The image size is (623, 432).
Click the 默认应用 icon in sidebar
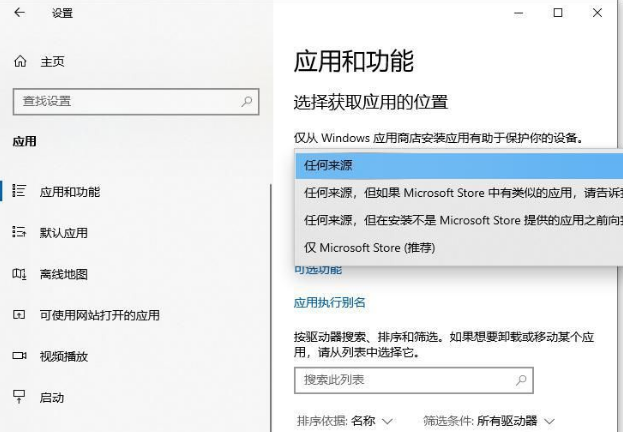(19, 232)
